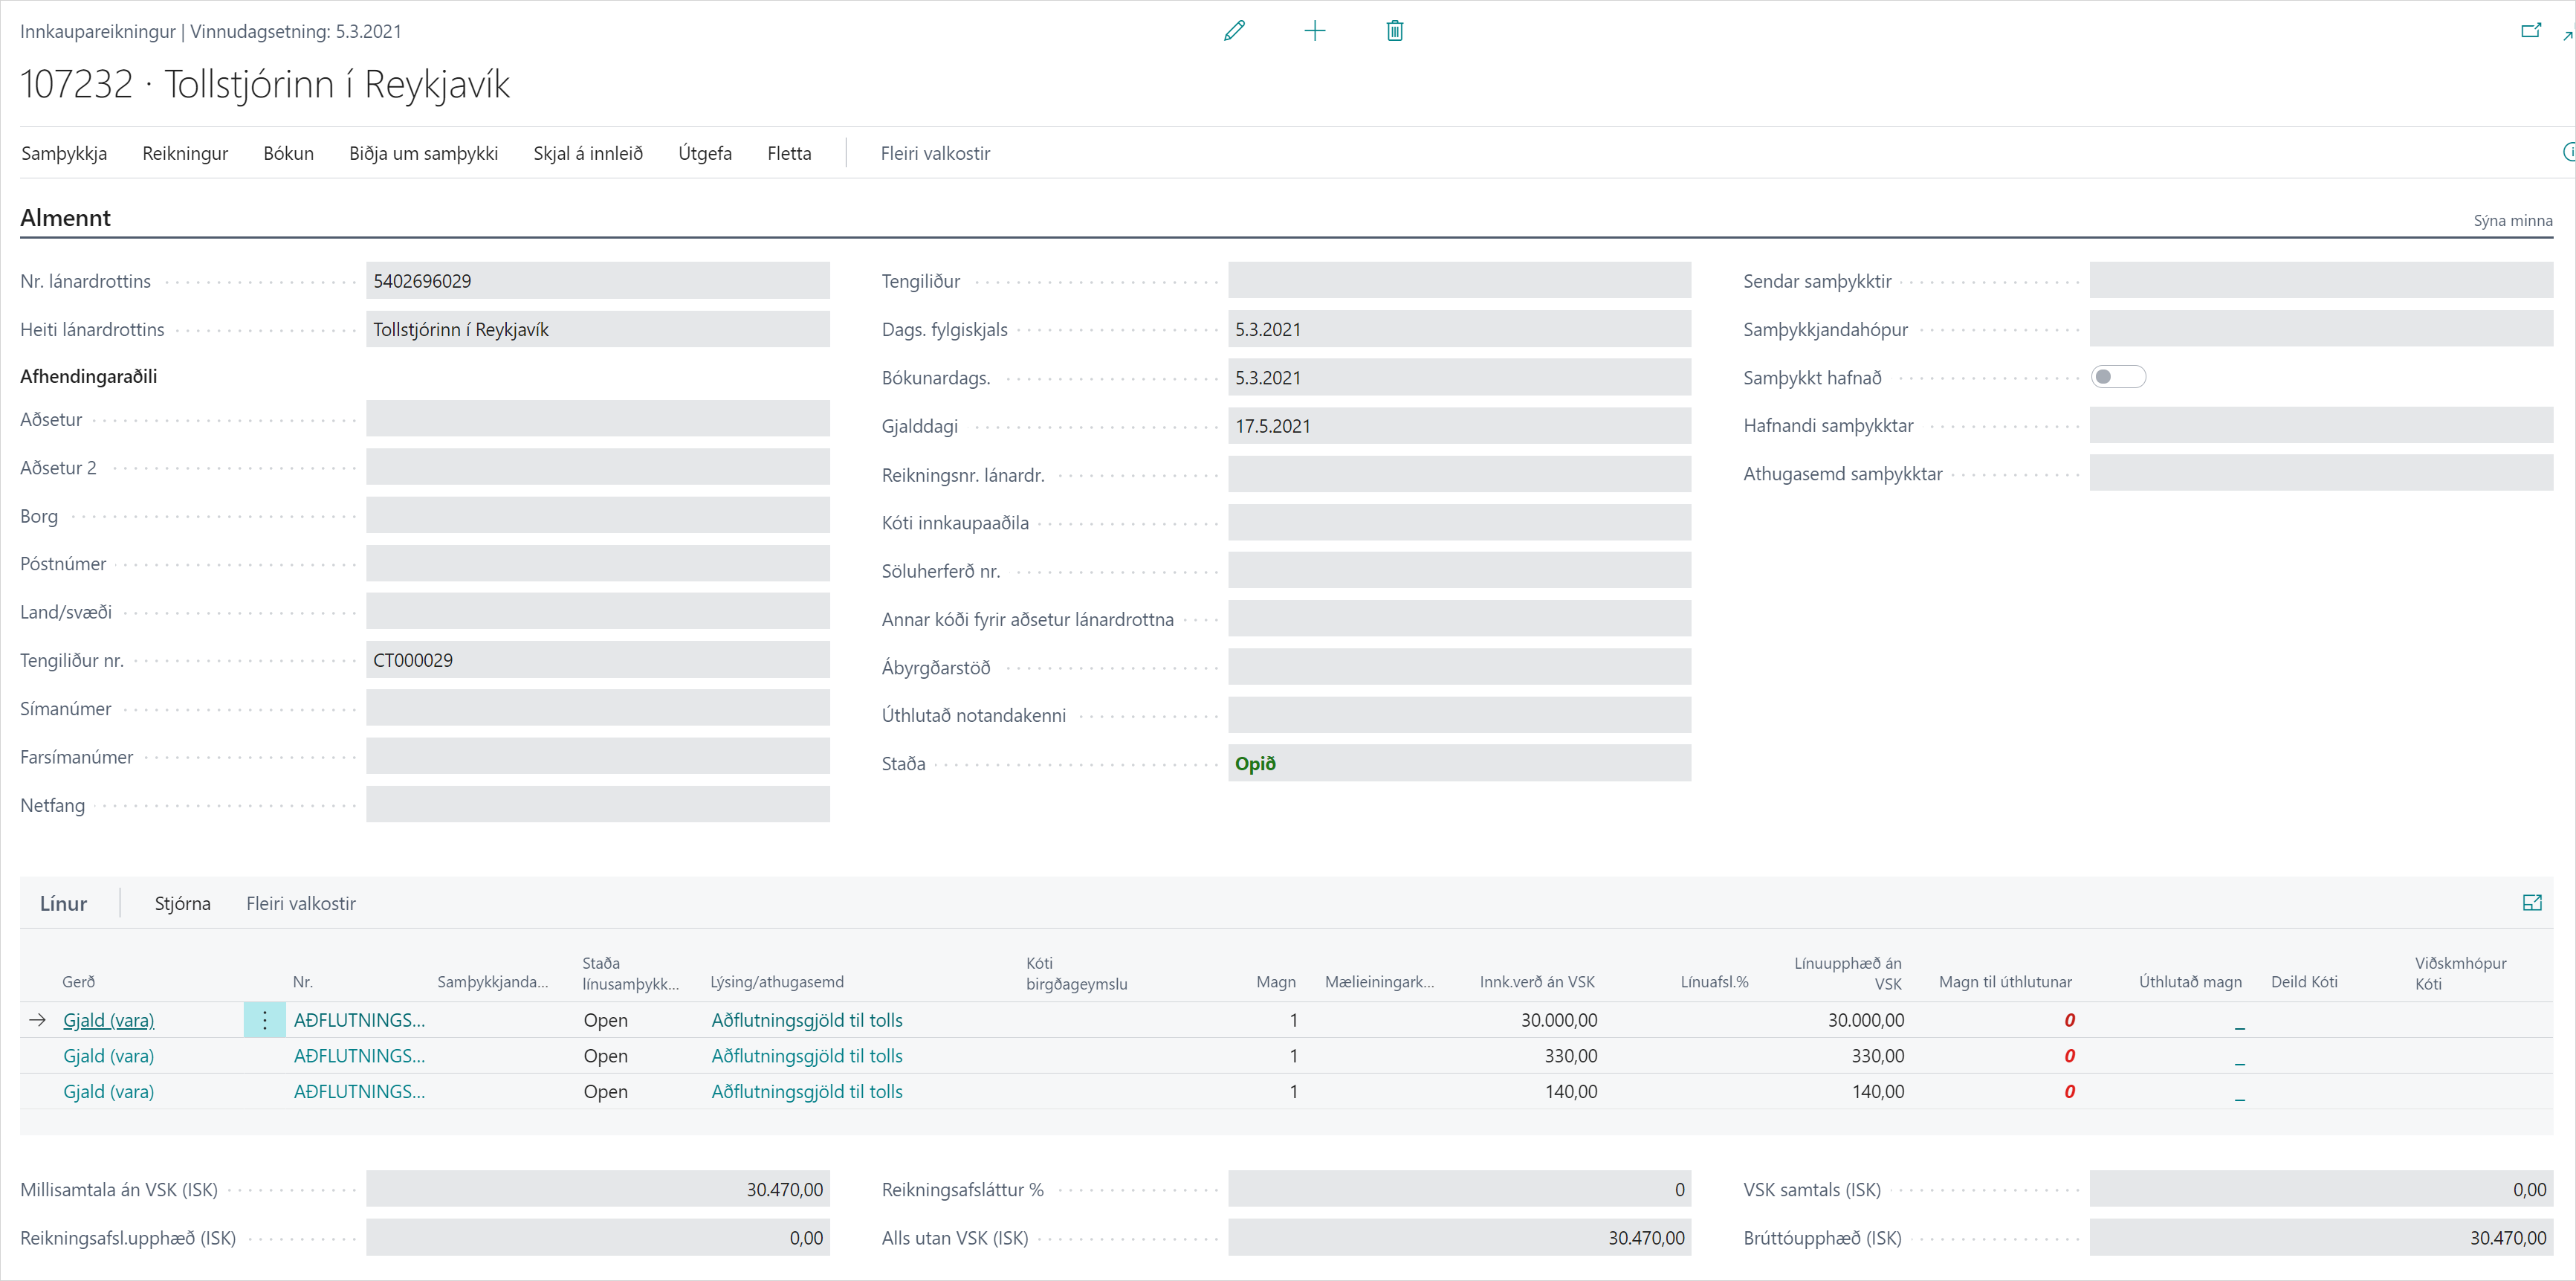2576x1281 pixels.
Task: Click the pencil edit icon
Action: pos(1234,31)
